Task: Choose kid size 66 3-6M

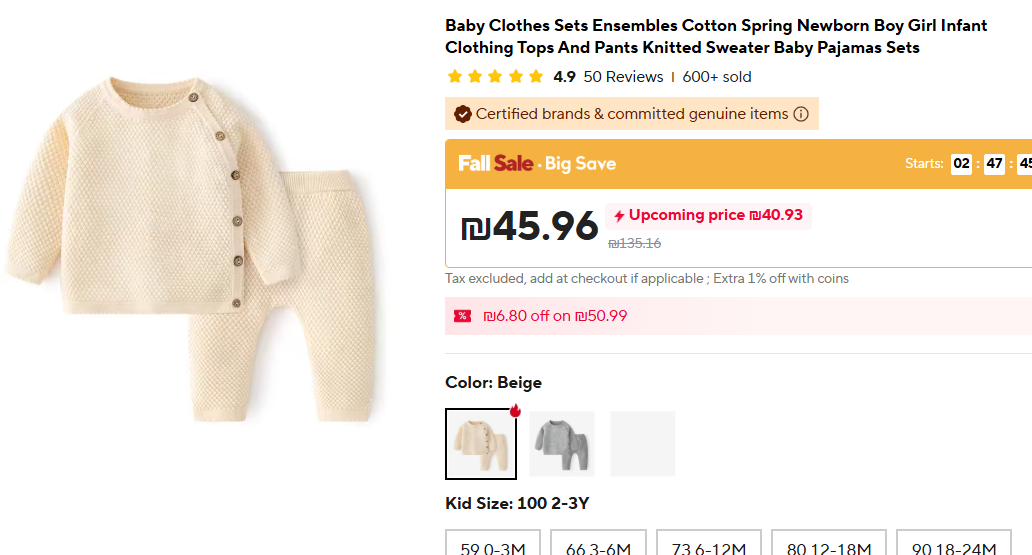Action: click(598, 544)
